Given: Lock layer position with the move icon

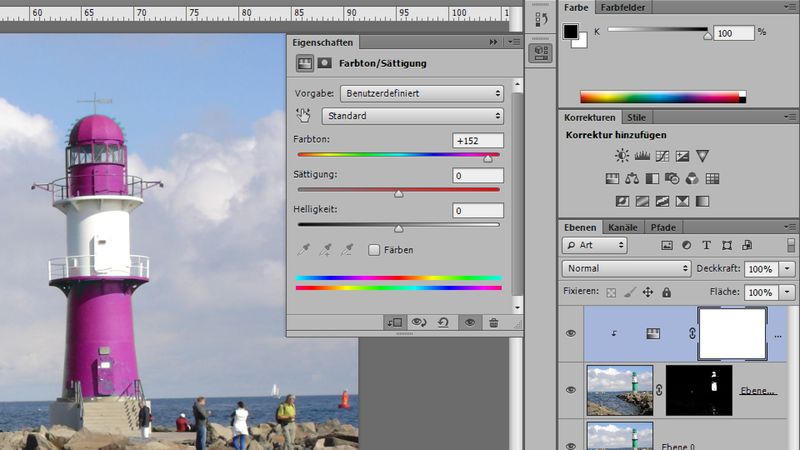Looking at the screenshot, I should coord(647,292).
